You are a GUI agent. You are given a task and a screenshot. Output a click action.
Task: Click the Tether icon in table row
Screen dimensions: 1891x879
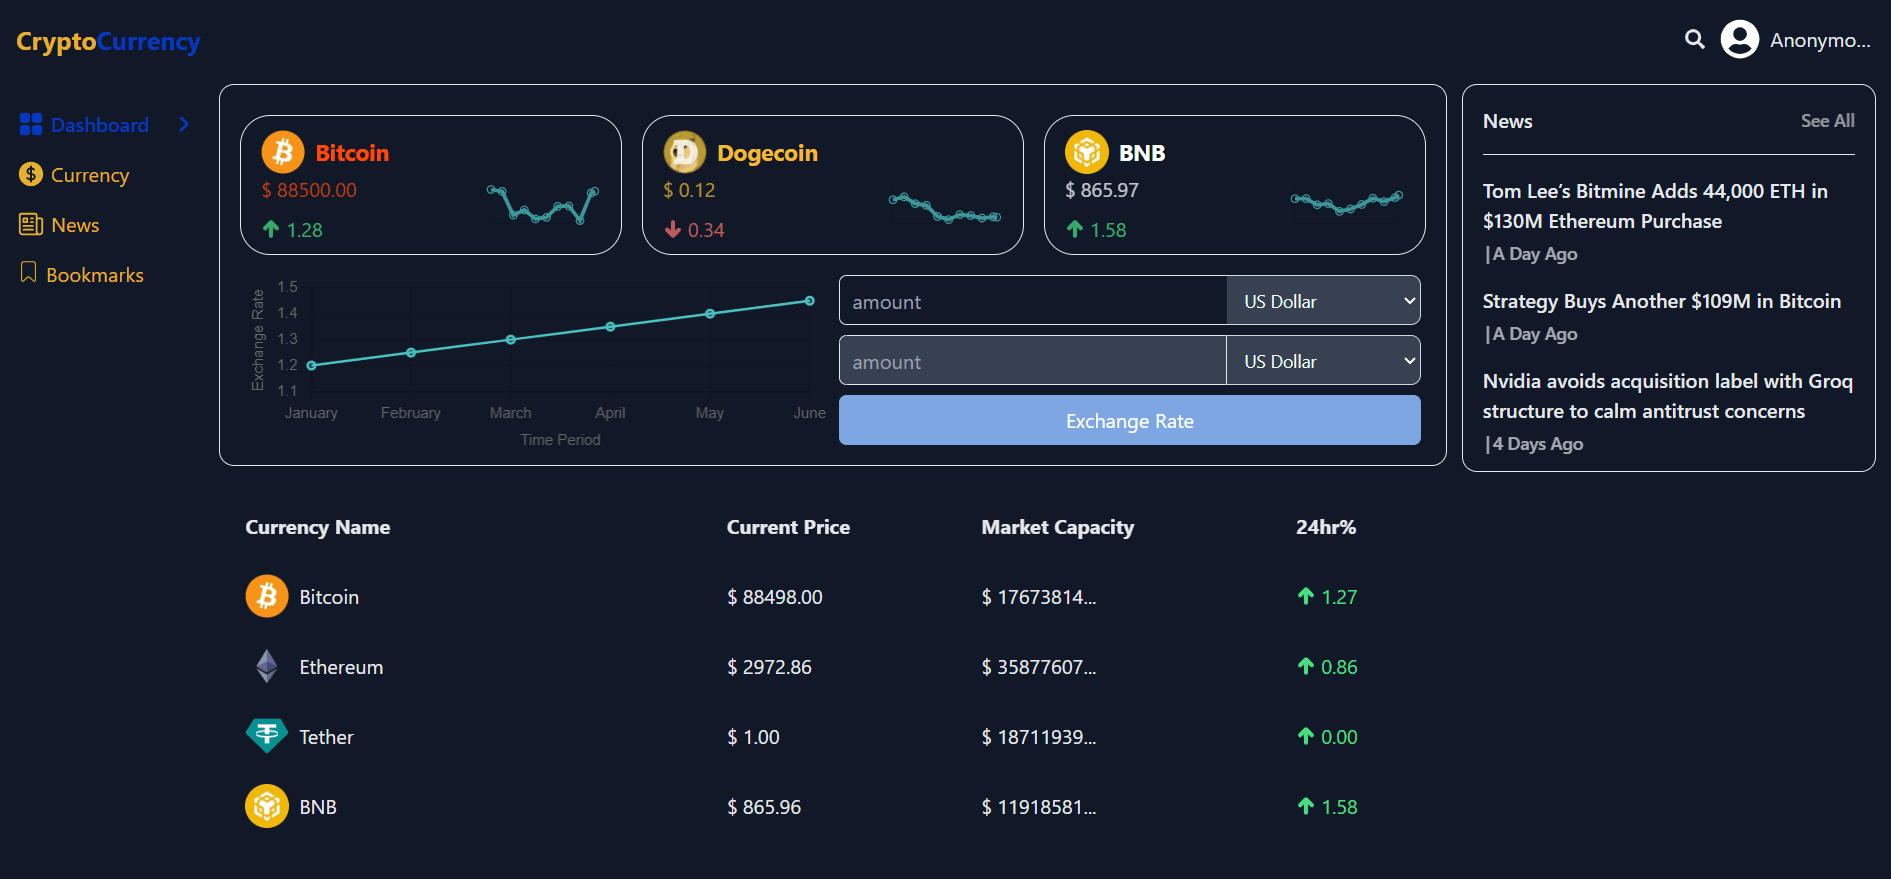click(x=267, y=736)
